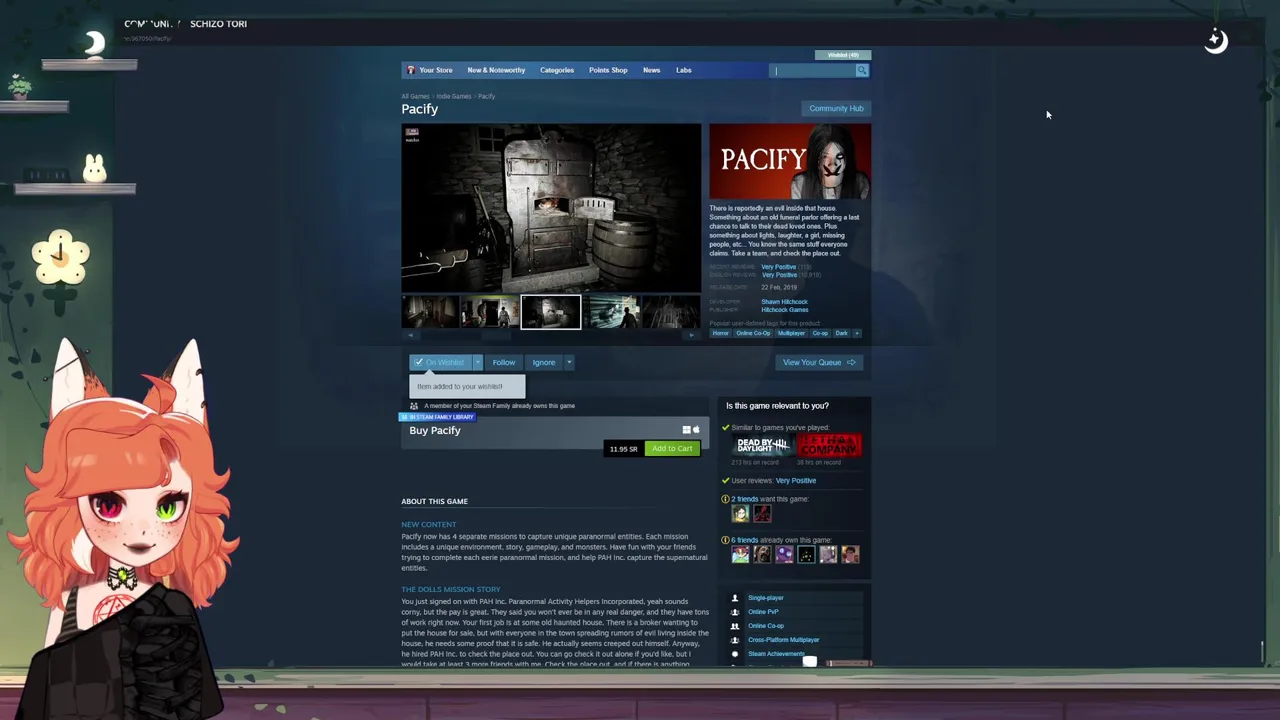The height and width of the screenshot is (720, 1280).
Task: Click the '6 friends' link
Action: click(x=745, y=540)
